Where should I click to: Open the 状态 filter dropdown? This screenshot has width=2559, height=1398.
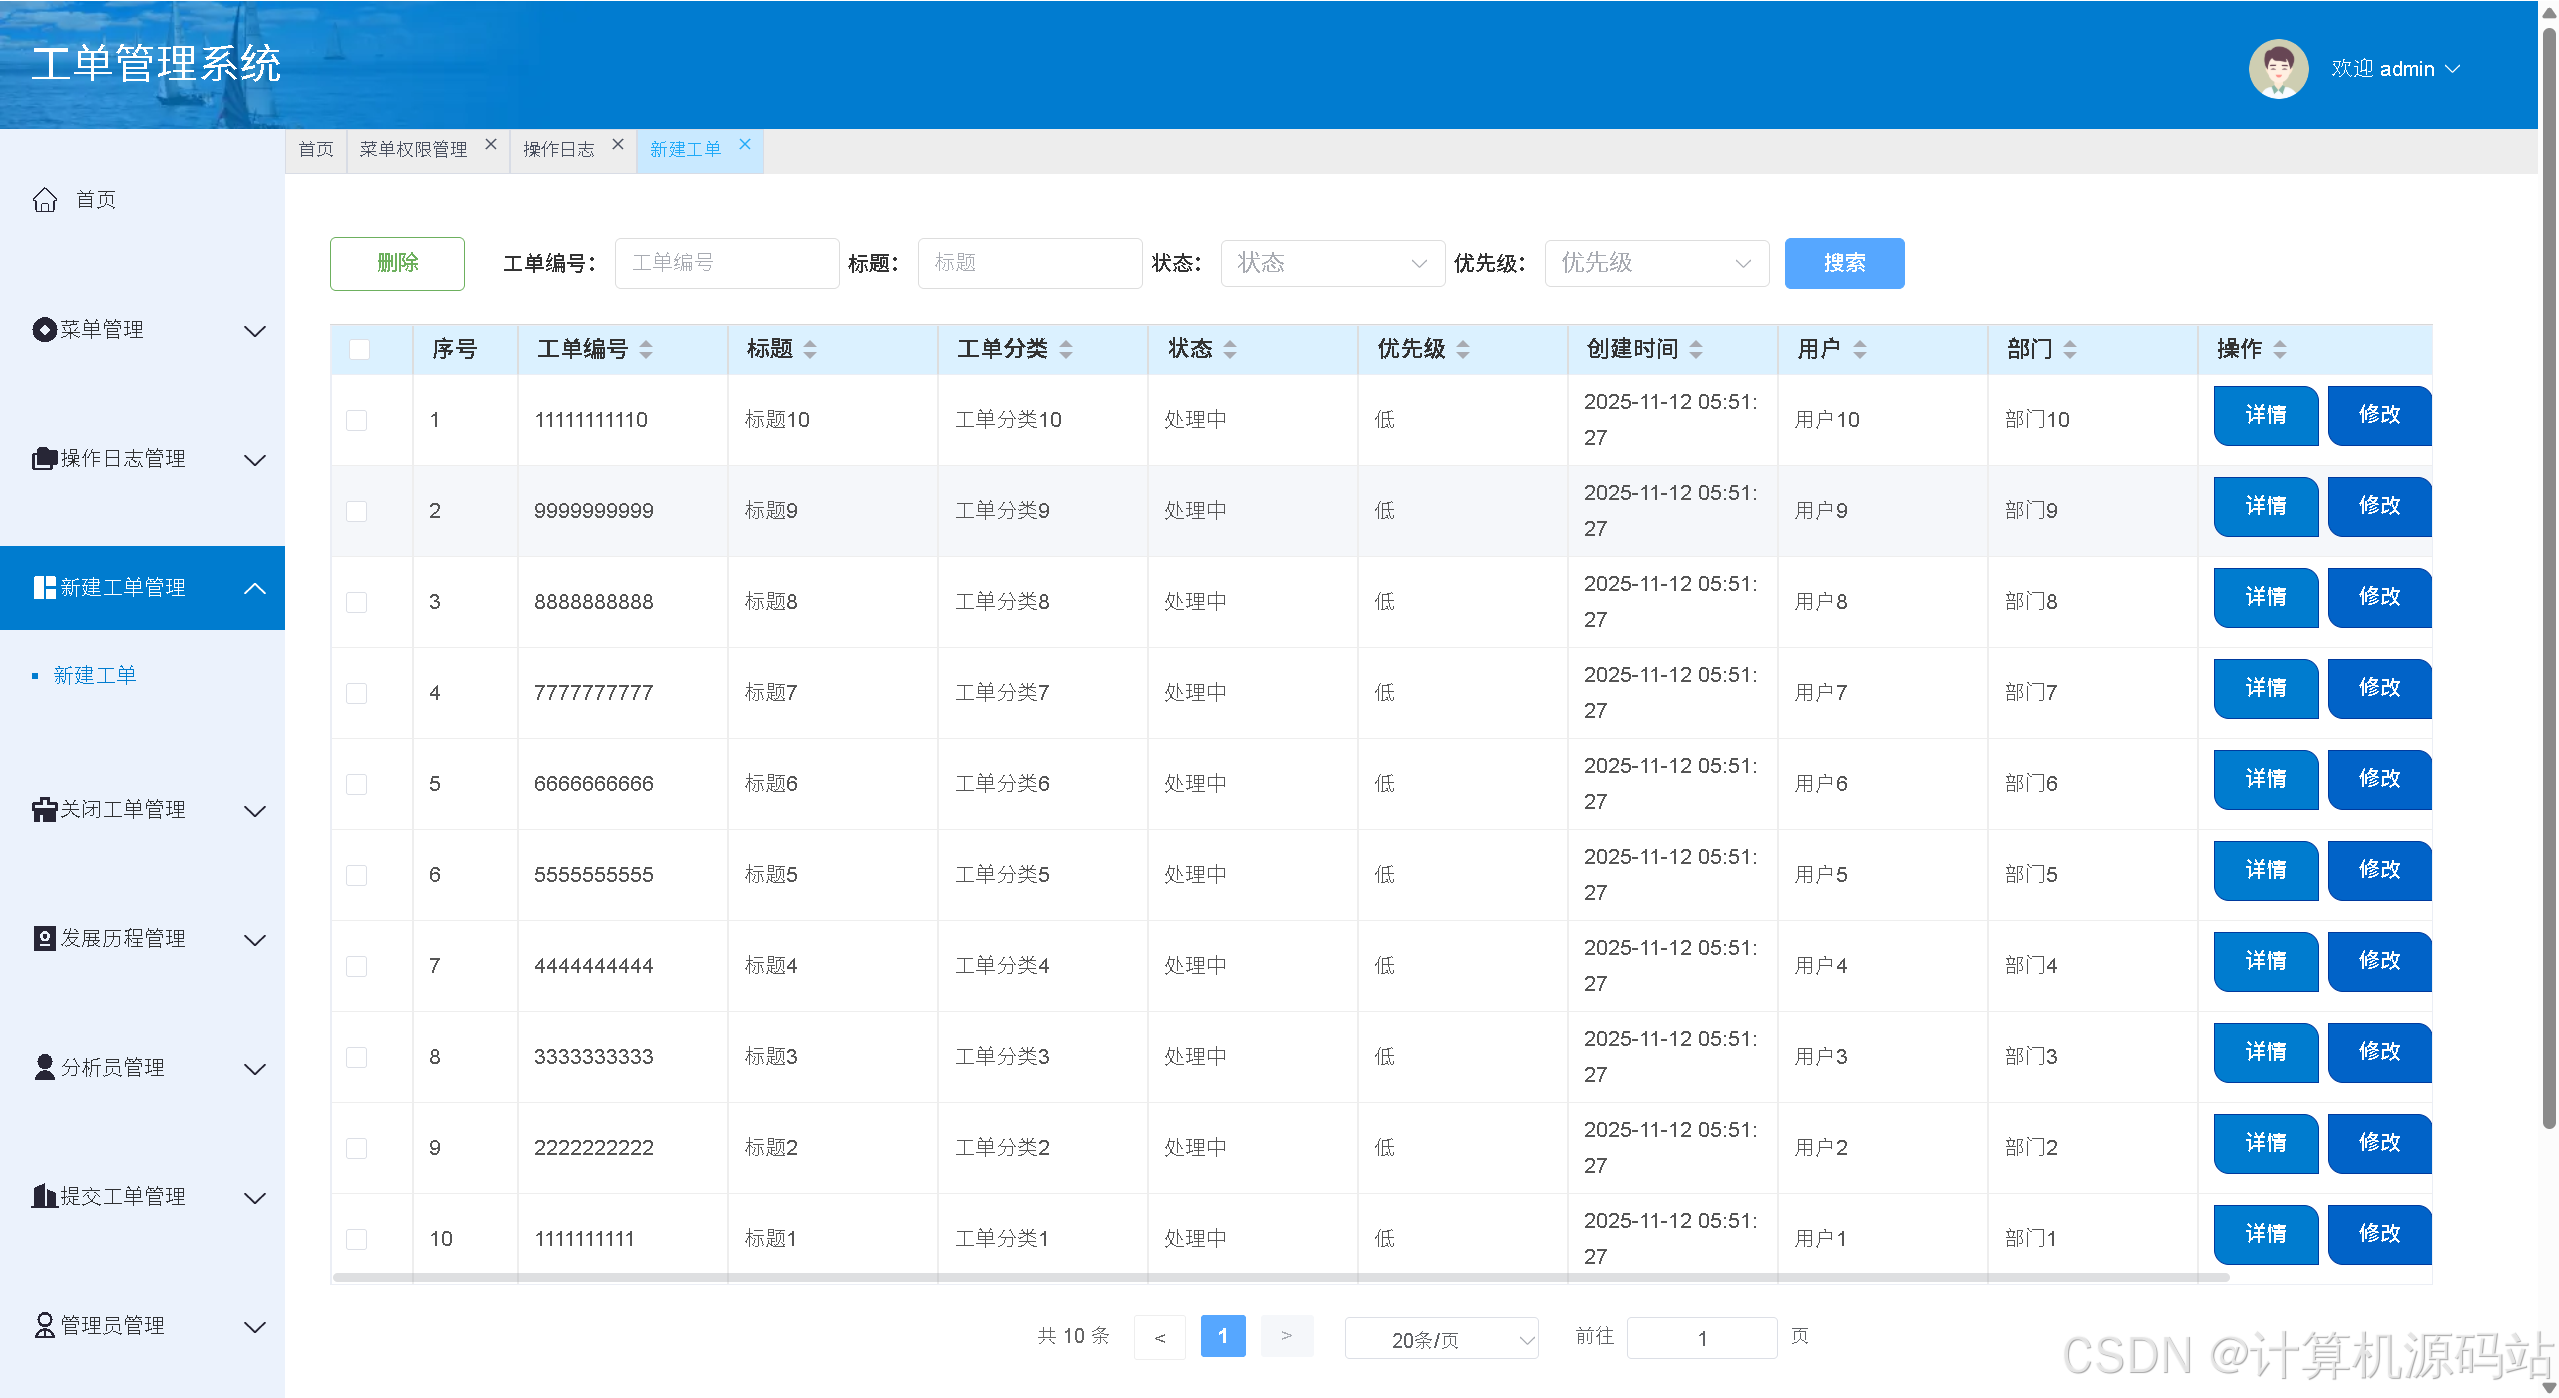click(x=1331, y=263)
